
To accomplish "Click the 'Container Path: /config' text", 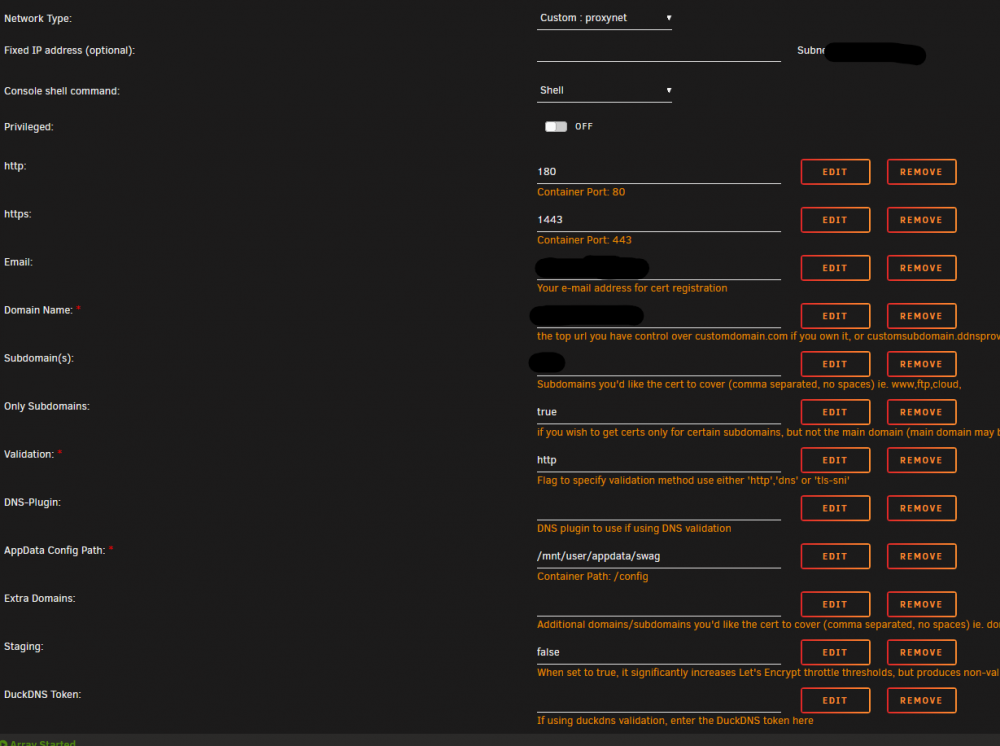I will click(x=592, y=576).
